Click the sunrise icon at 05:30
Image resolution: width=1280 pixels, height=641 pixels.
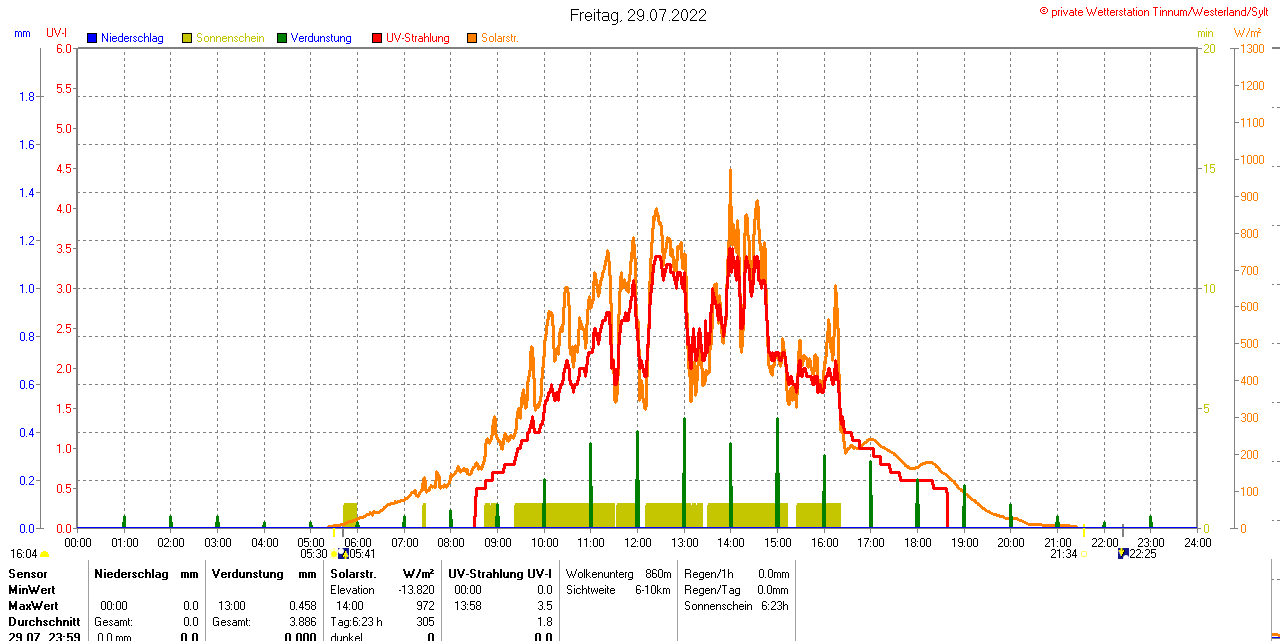point(333,553)
